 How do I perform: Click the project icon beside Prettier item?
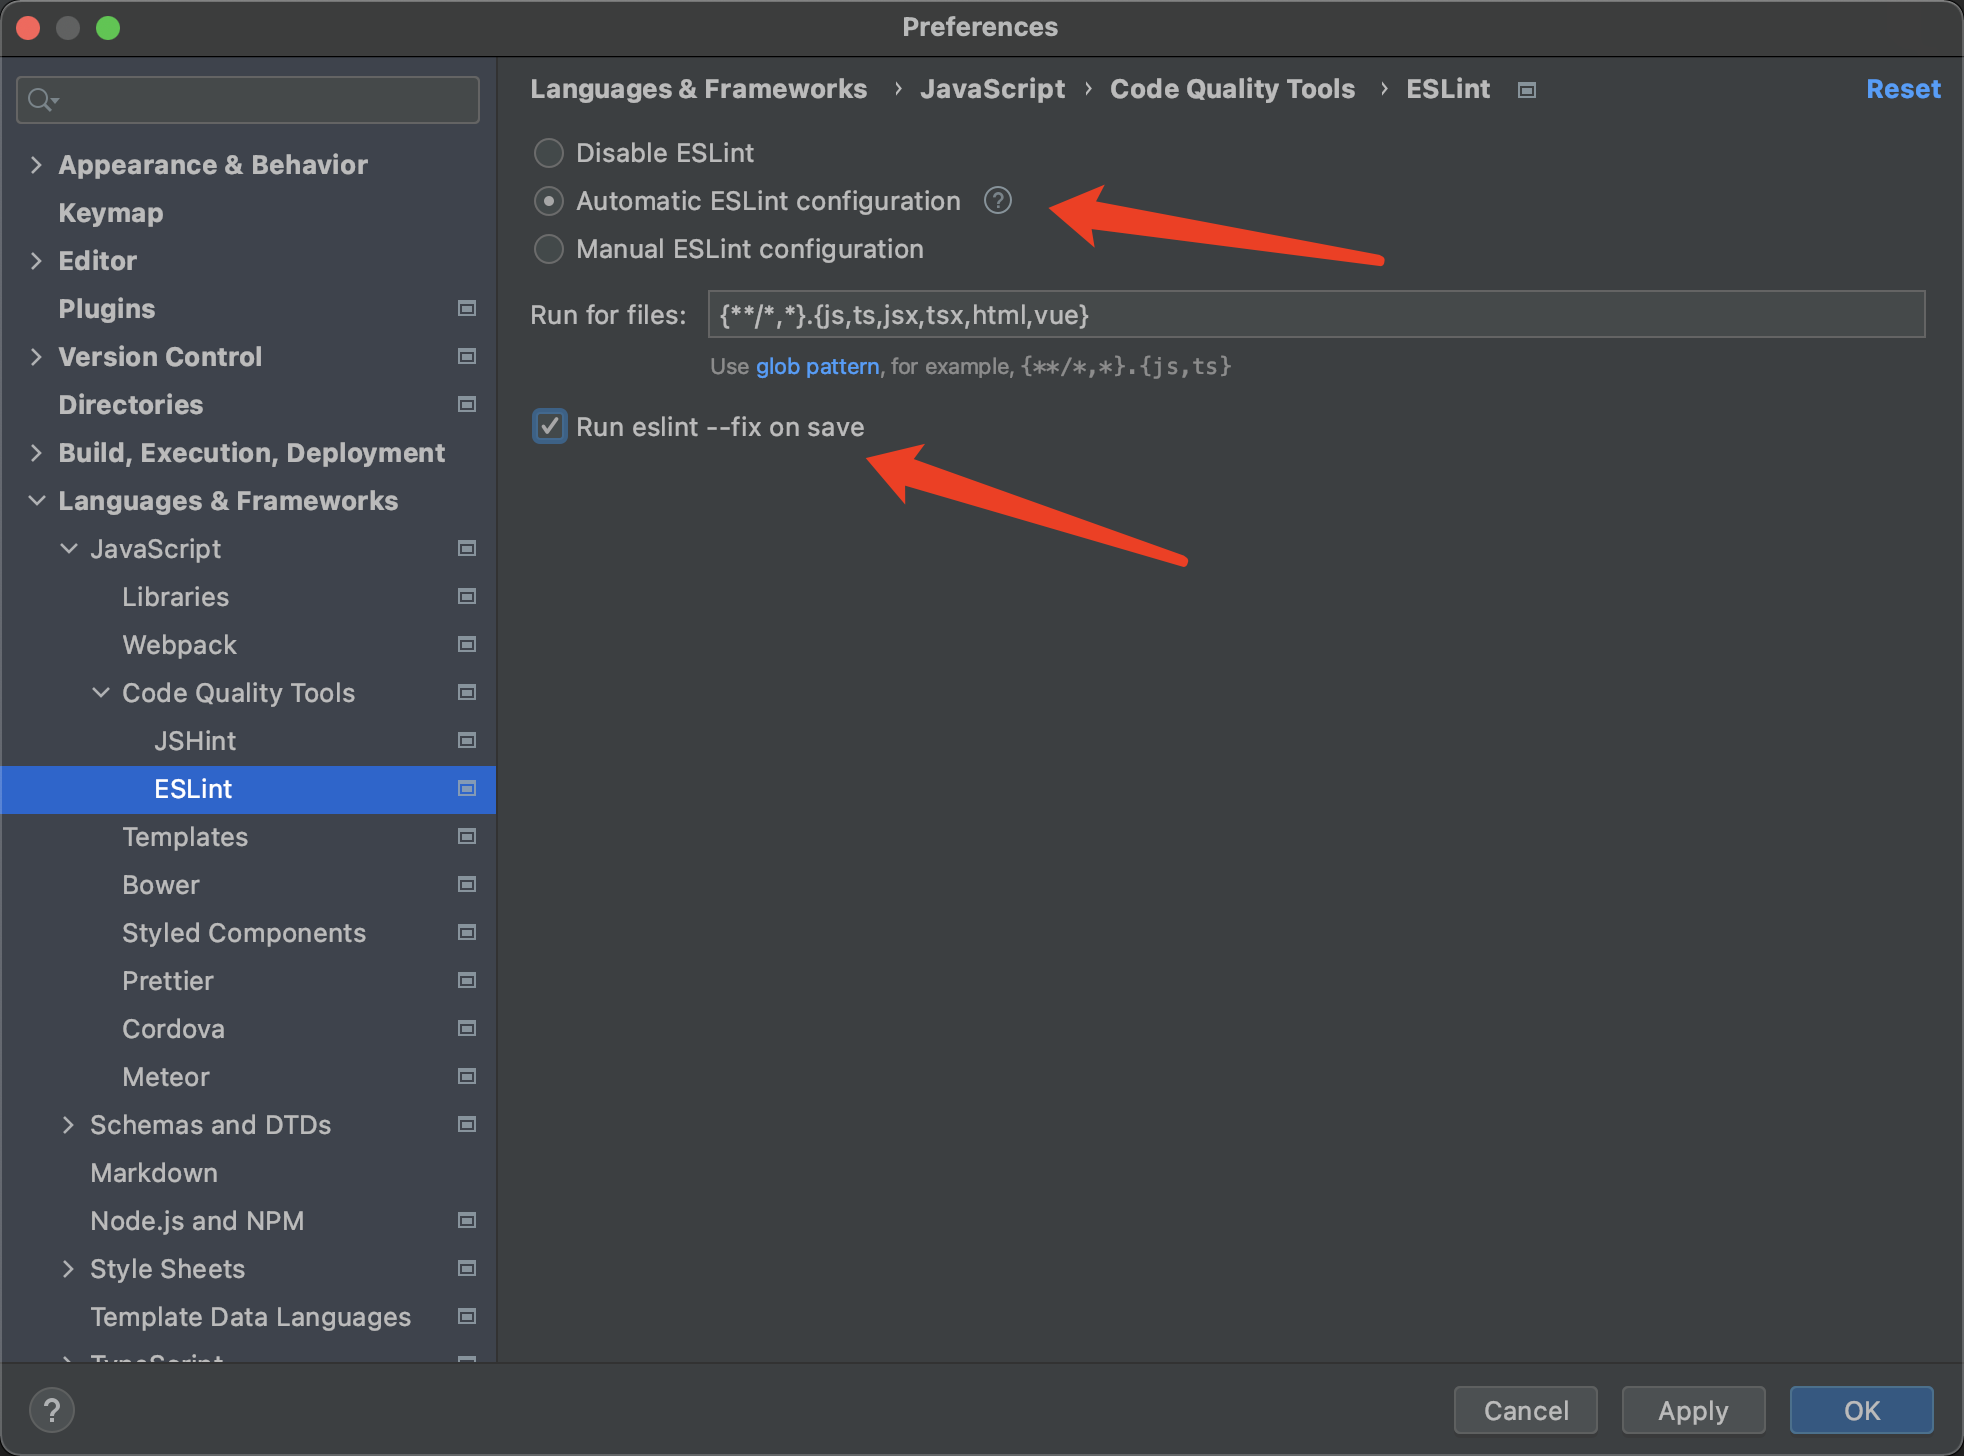466,981
